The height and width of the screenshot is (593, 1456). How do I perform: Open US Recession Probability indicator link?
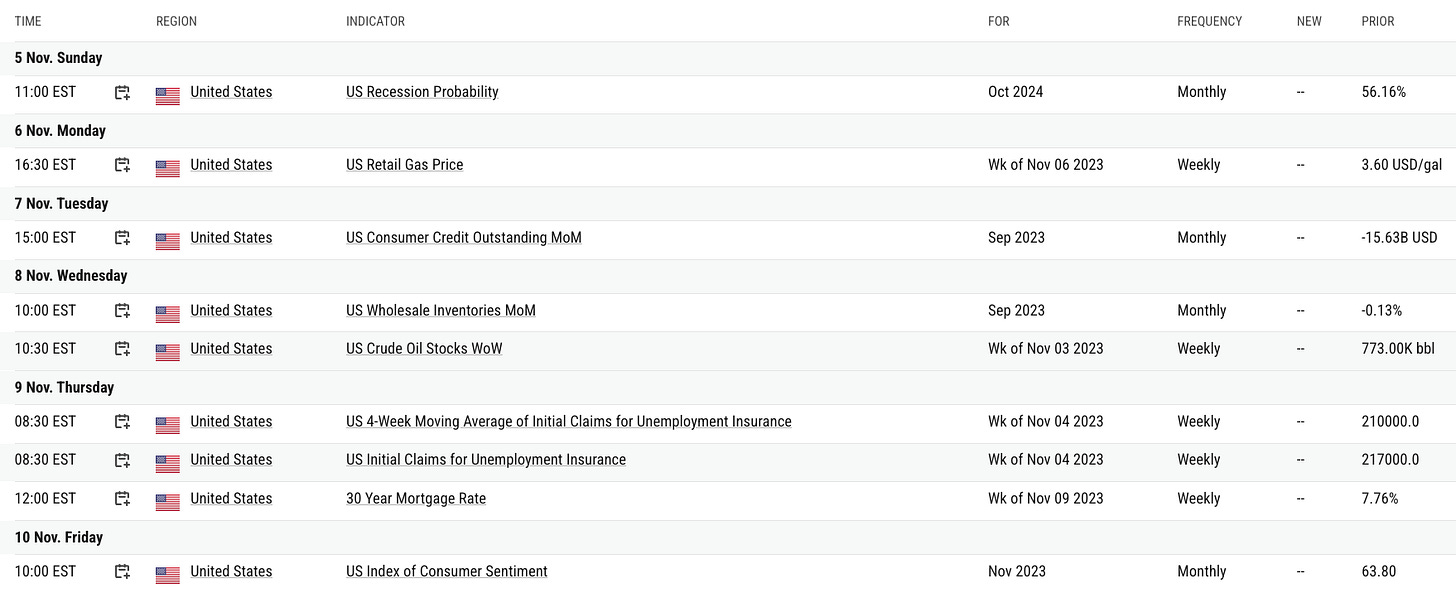click(422, 92)
